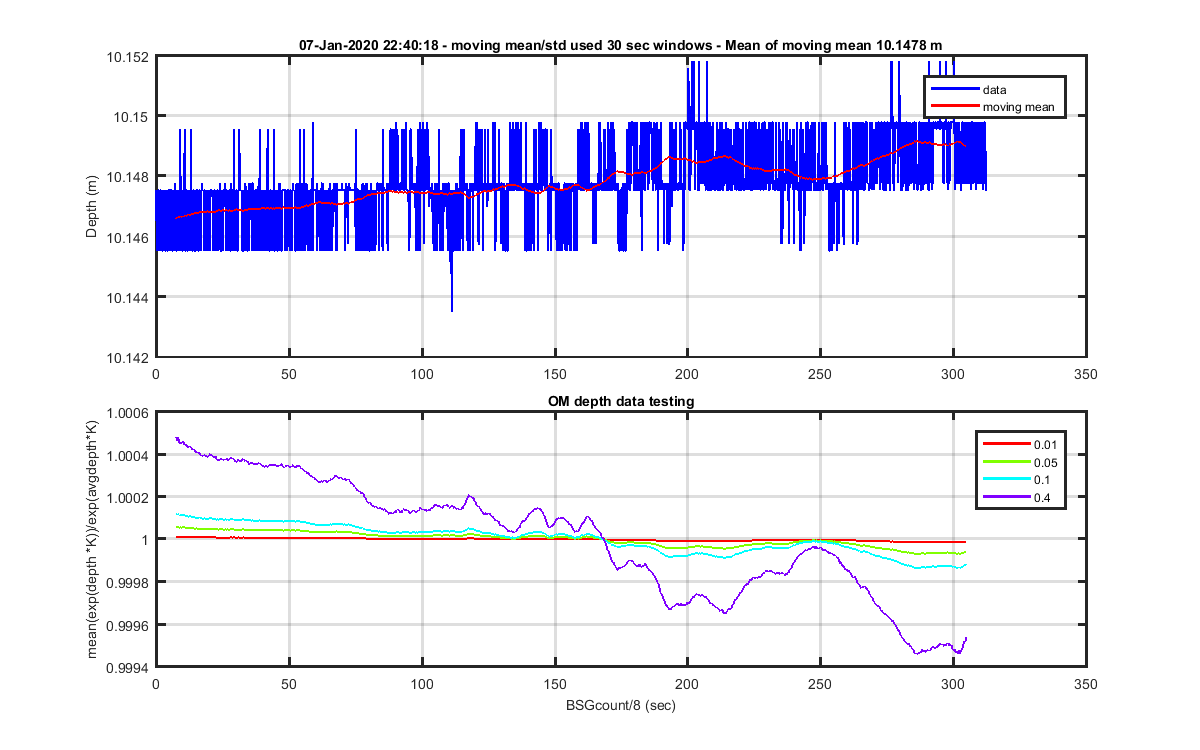Screen dimensions: 1200x750
Task: Click the '1.0002' tick label in bottom plot
Action: (x=128, y=497)
